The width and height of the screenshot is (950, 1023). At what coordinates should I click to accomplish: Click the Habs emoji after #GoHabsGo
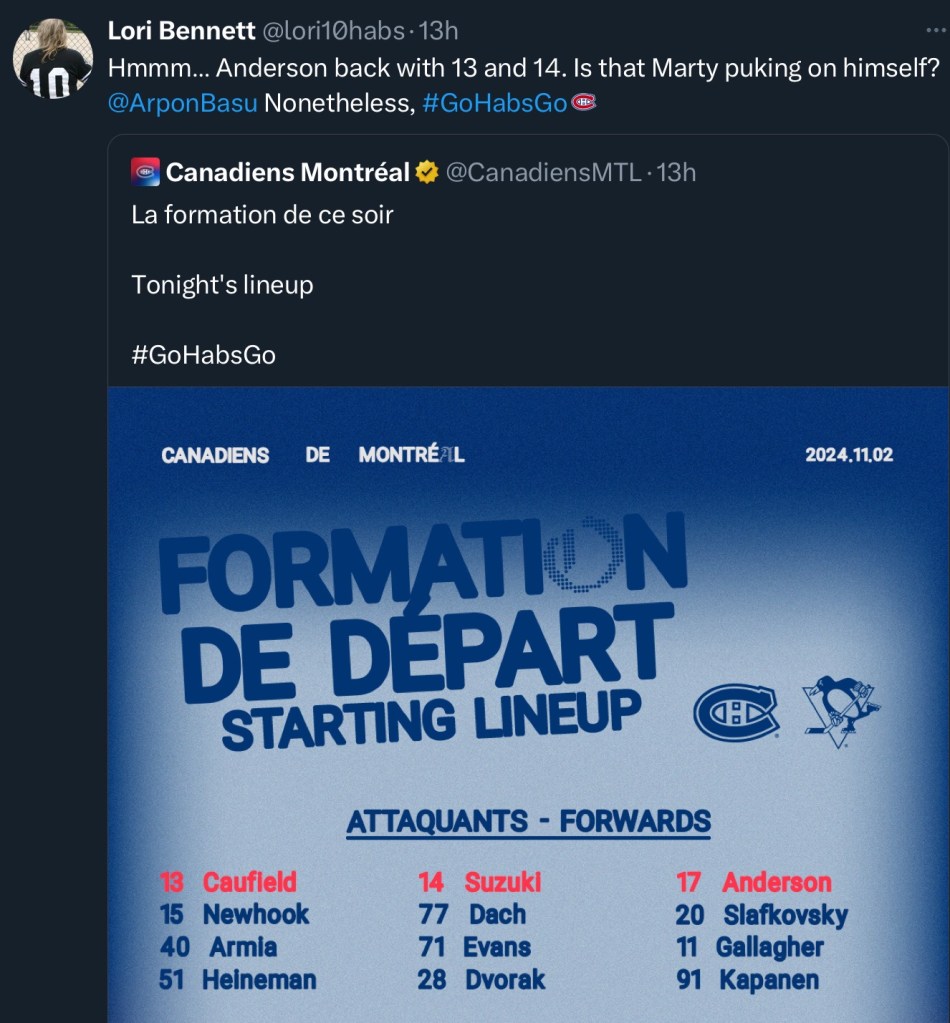click(x=583, y=102)
